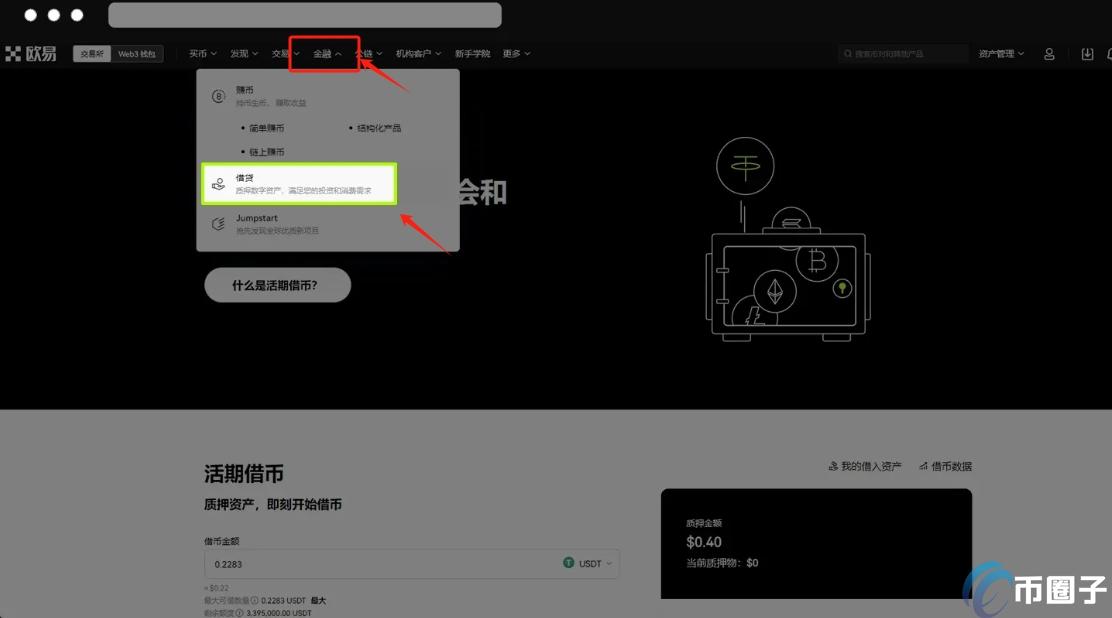The width and height of the screenshot is (1112, 618).
Task: Click the search box in header
Action: pyautogui.click(x=903, y=54)
